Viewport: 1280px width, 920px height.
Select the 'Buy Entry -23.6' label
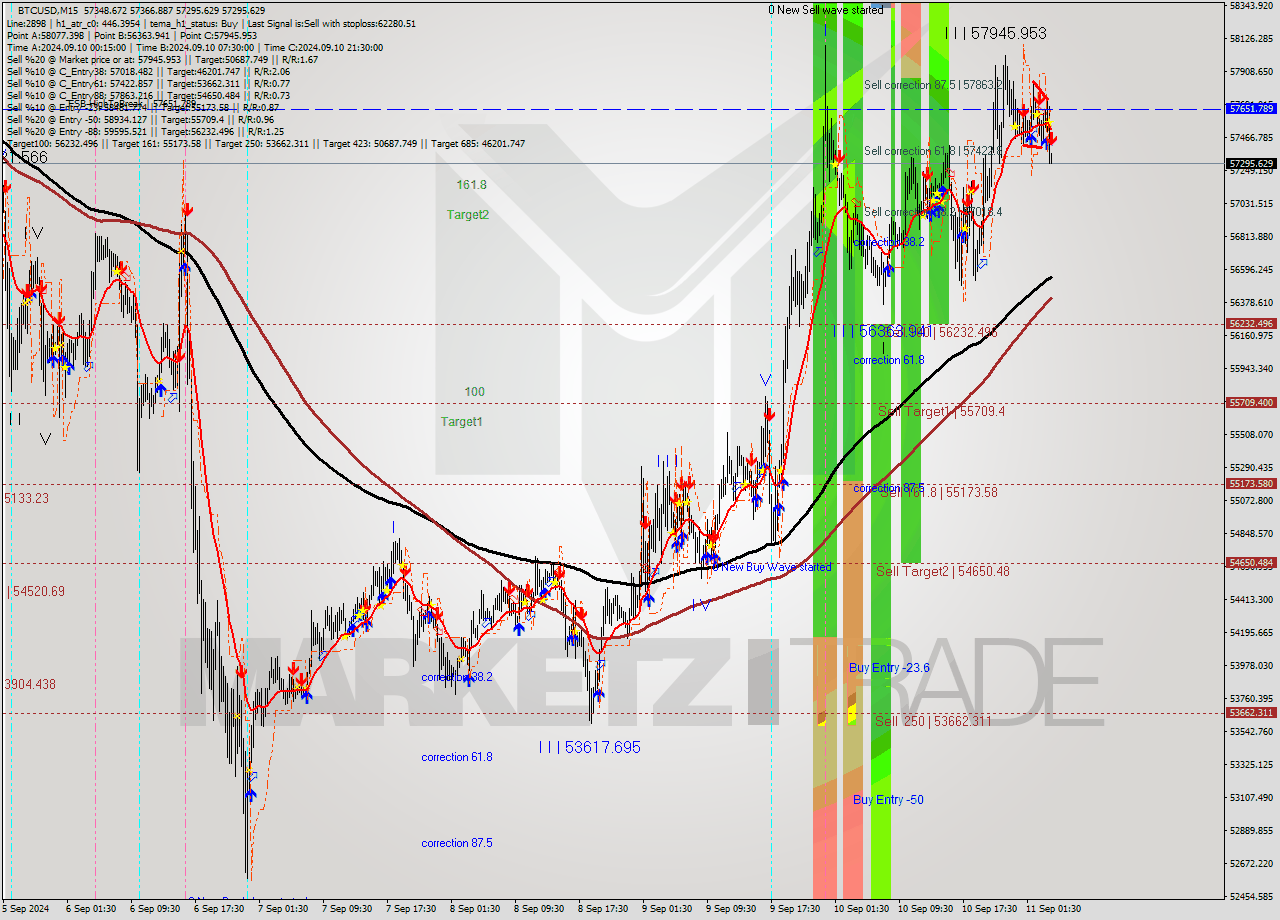pyautogui.click(x=889, y=668)
